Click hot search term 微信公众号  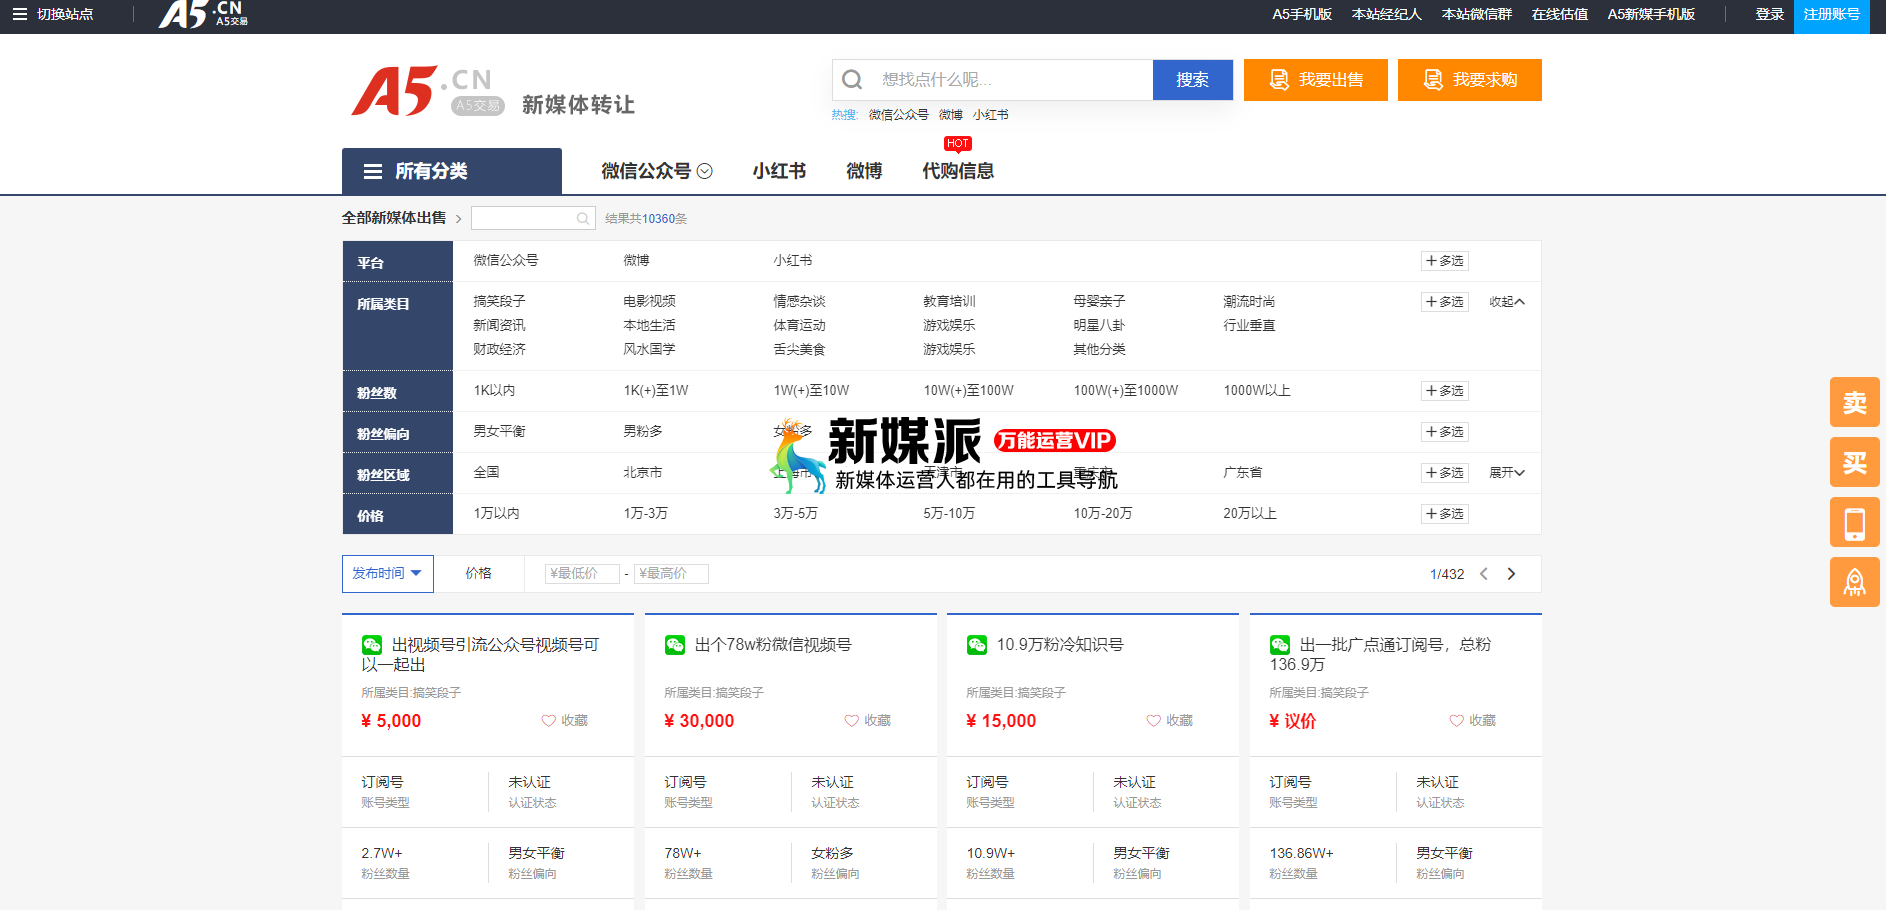point(898,115)
